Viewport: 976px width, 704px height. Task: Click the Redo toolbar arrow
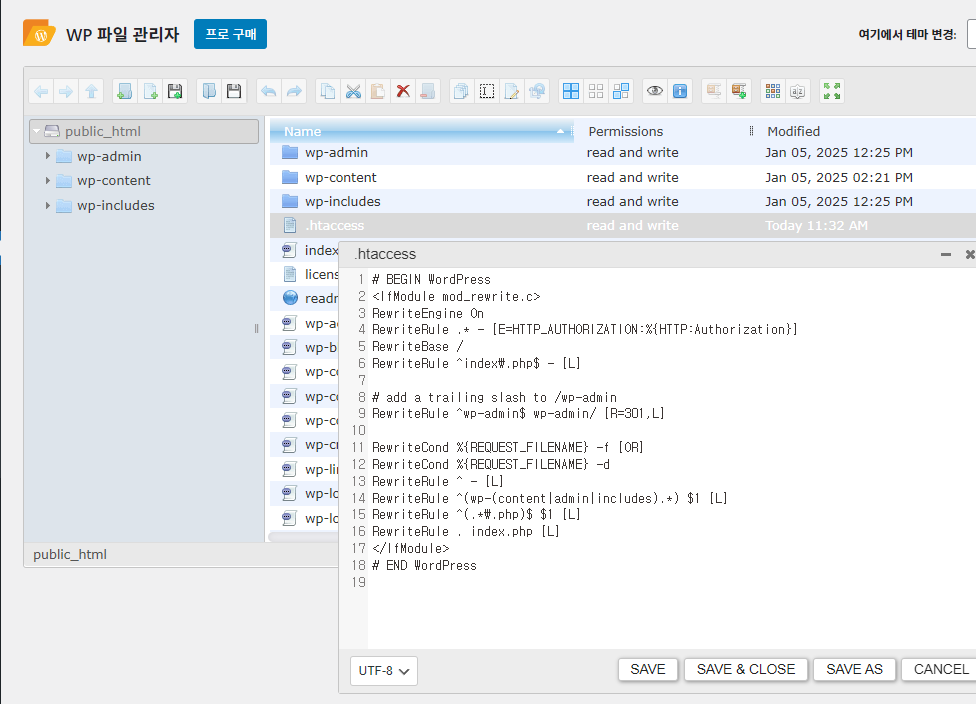pos(294,92)
